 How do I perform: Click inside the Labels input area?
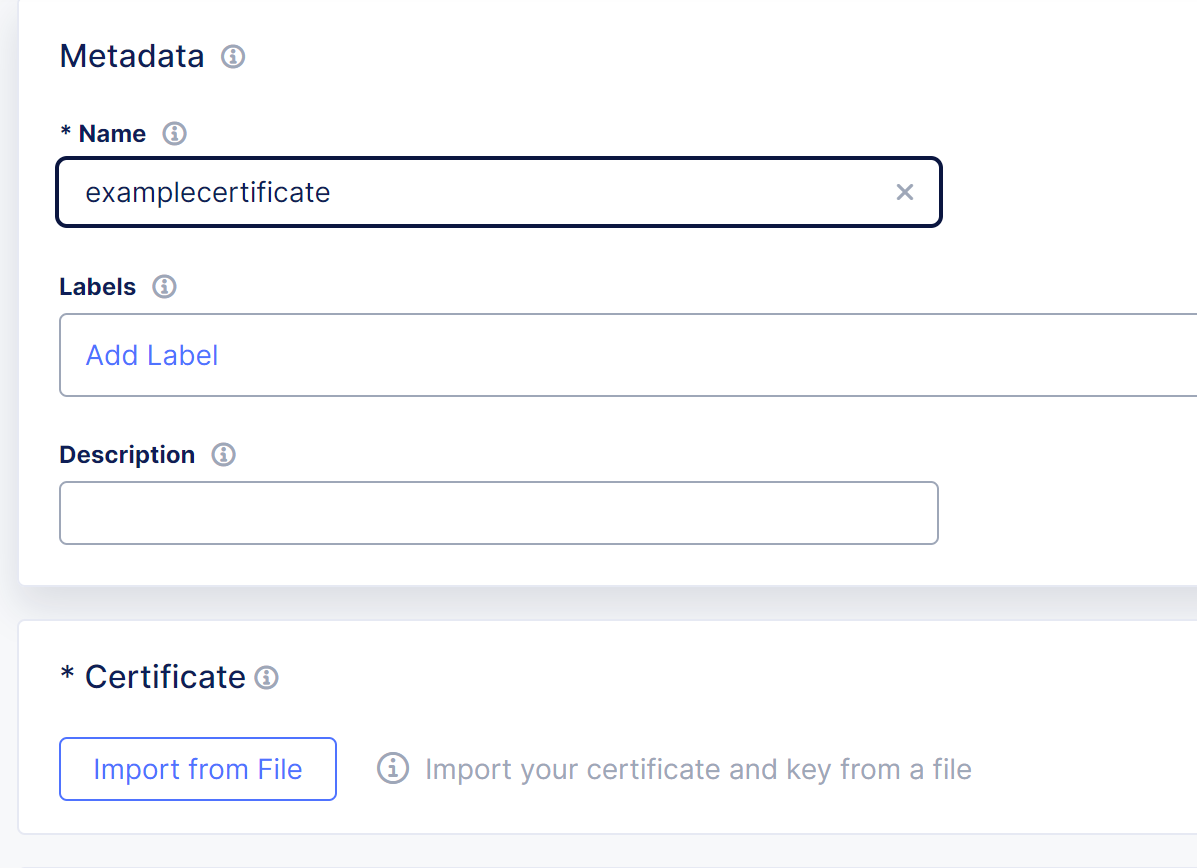coord(400,355)
